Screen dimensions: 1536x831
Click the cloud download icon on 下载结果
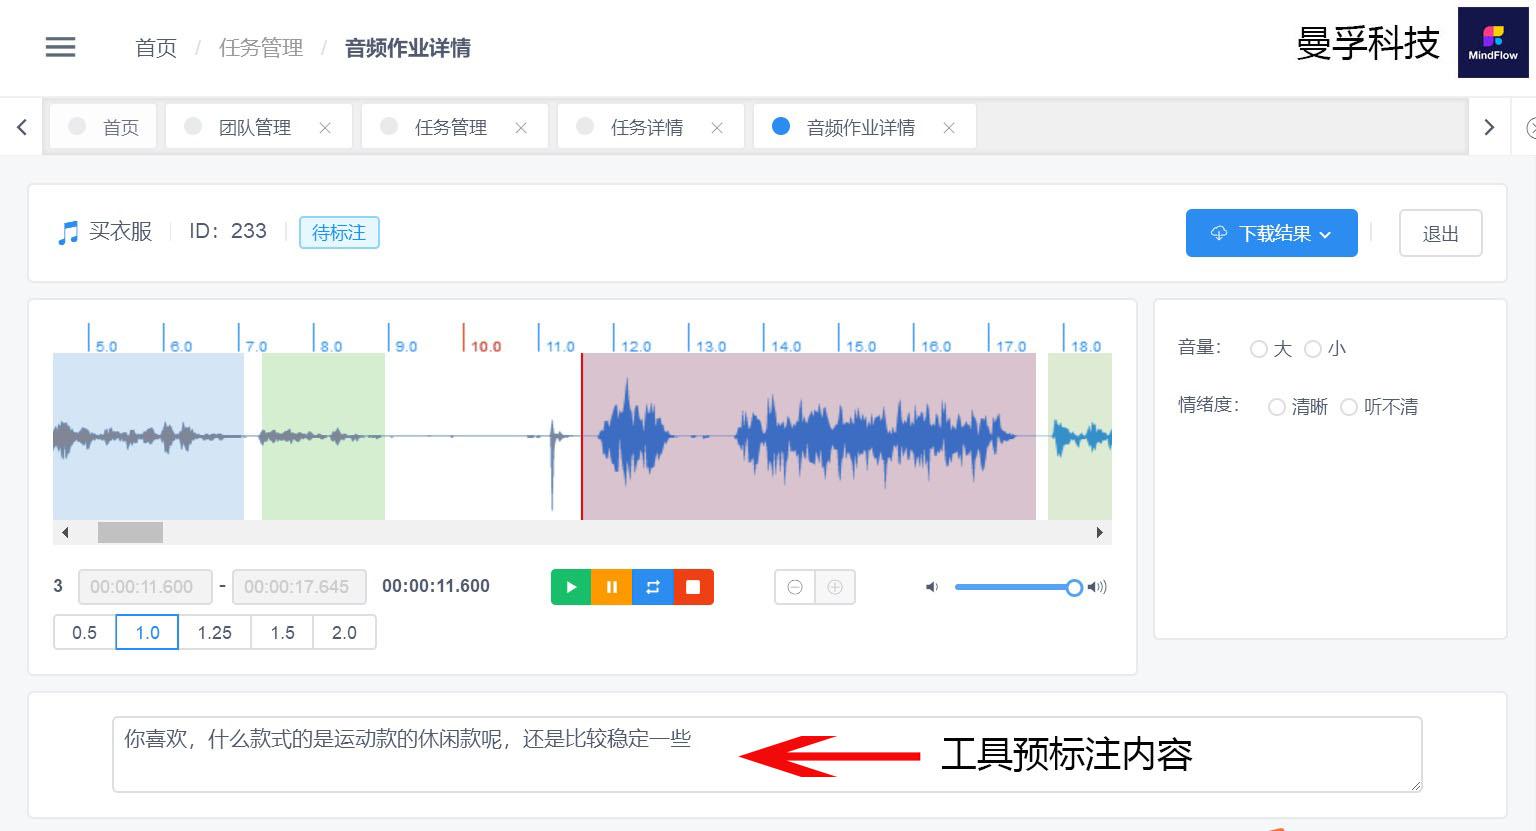point(1219,233)
